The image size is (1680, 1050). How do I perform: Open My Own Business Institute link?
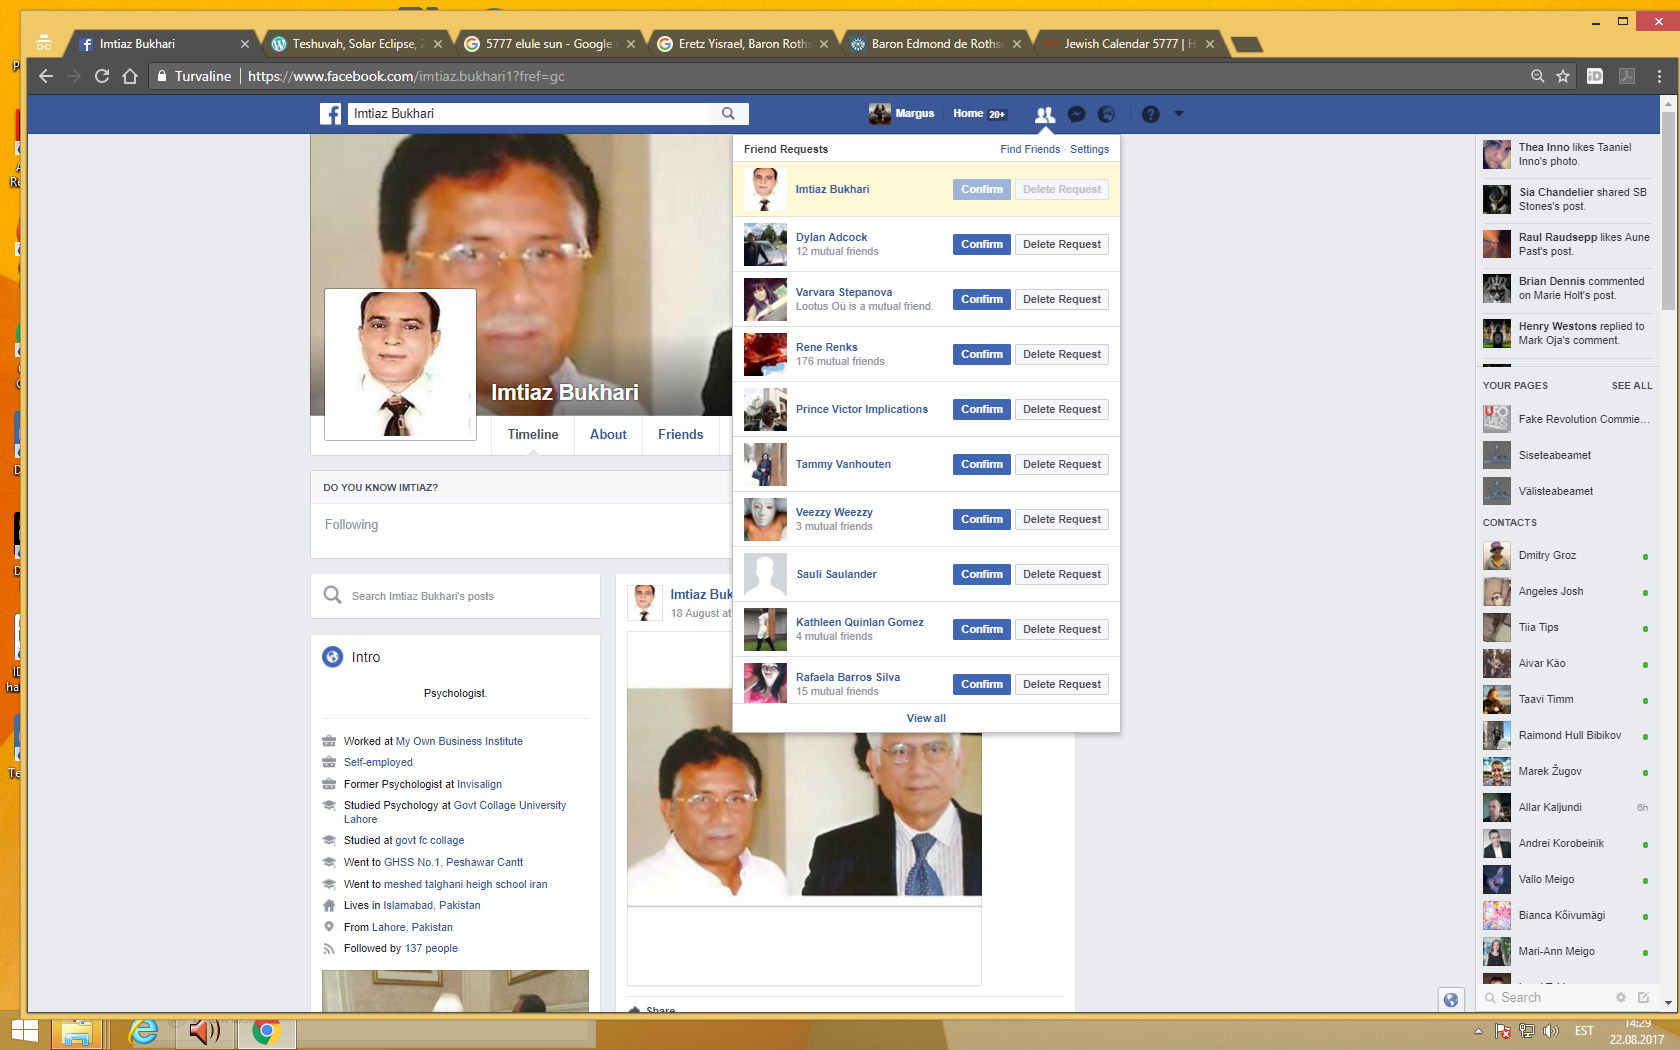coord(459,741)
